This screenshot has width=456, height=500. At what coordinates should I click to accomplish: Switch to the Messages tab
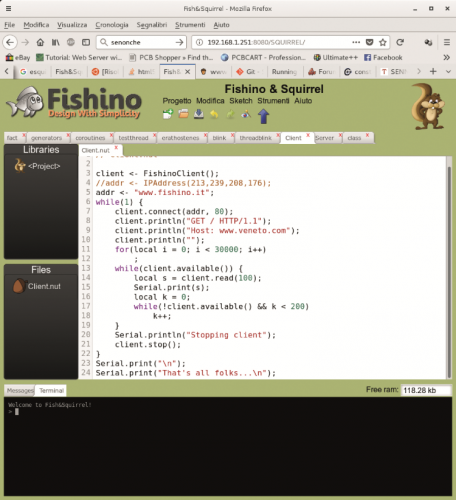point(20,390)
